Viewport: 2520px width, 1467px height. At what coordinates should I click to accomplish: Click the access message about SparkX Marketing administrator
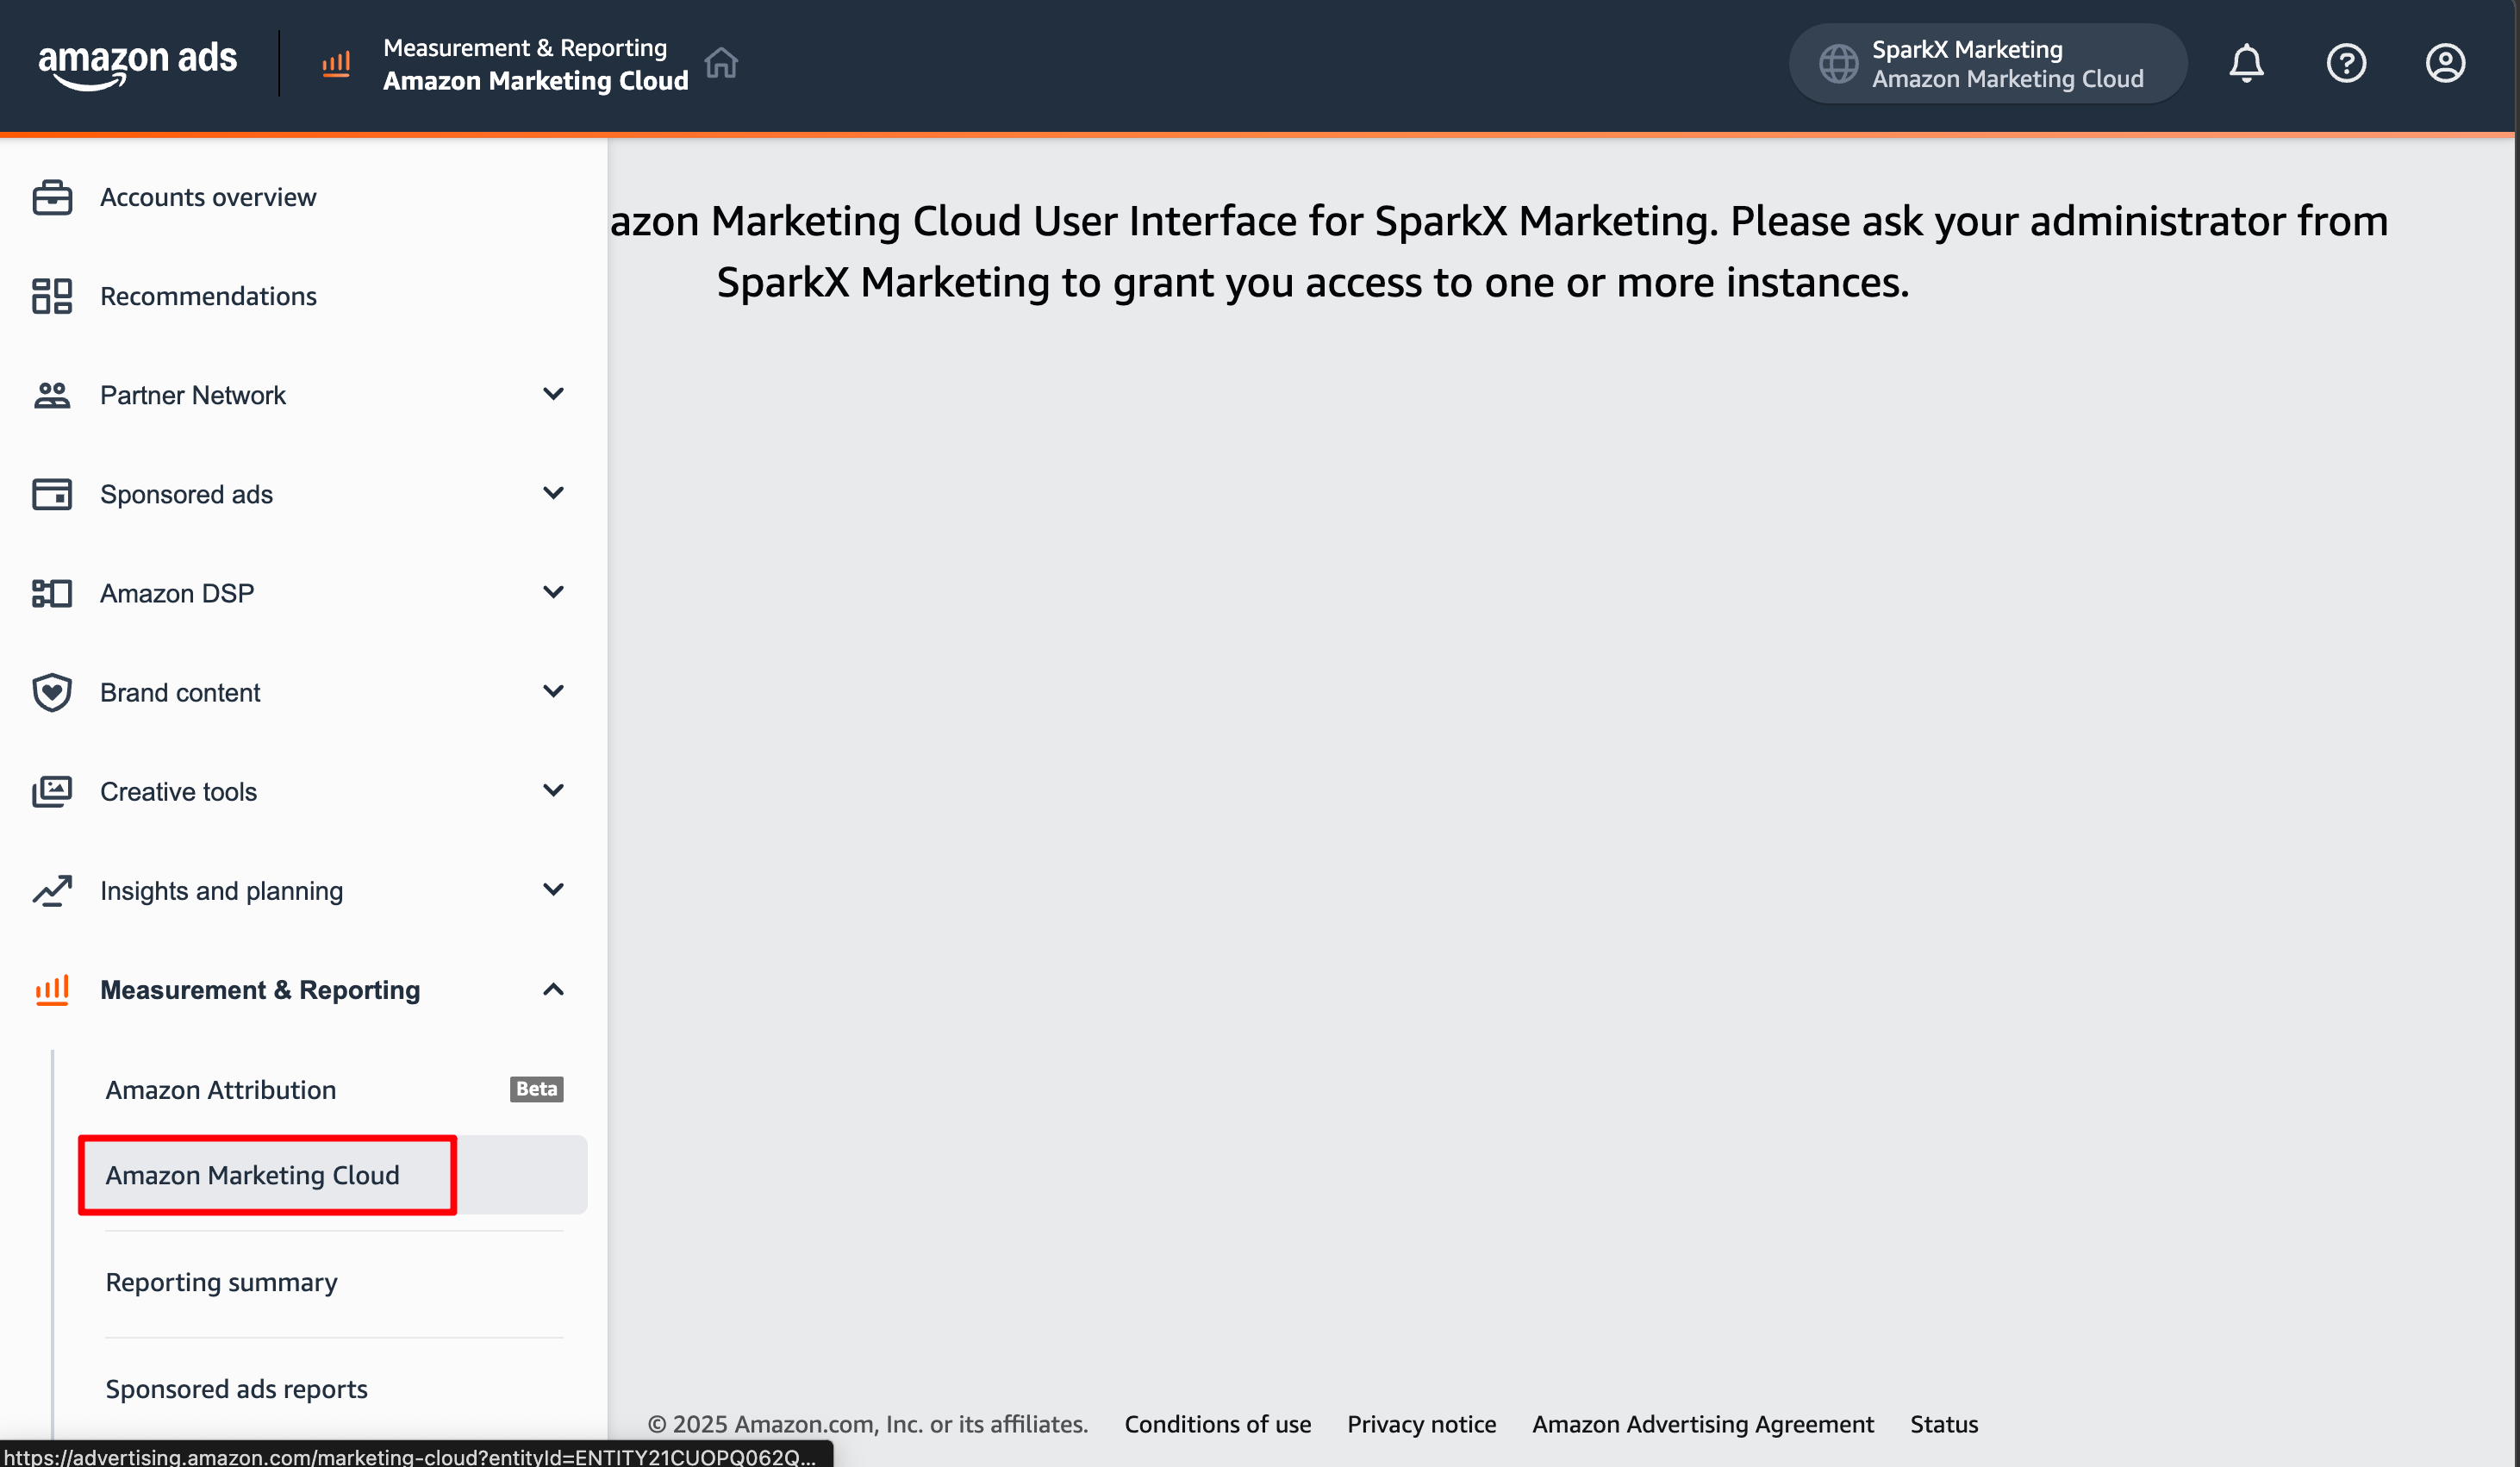coord(1498,251)
